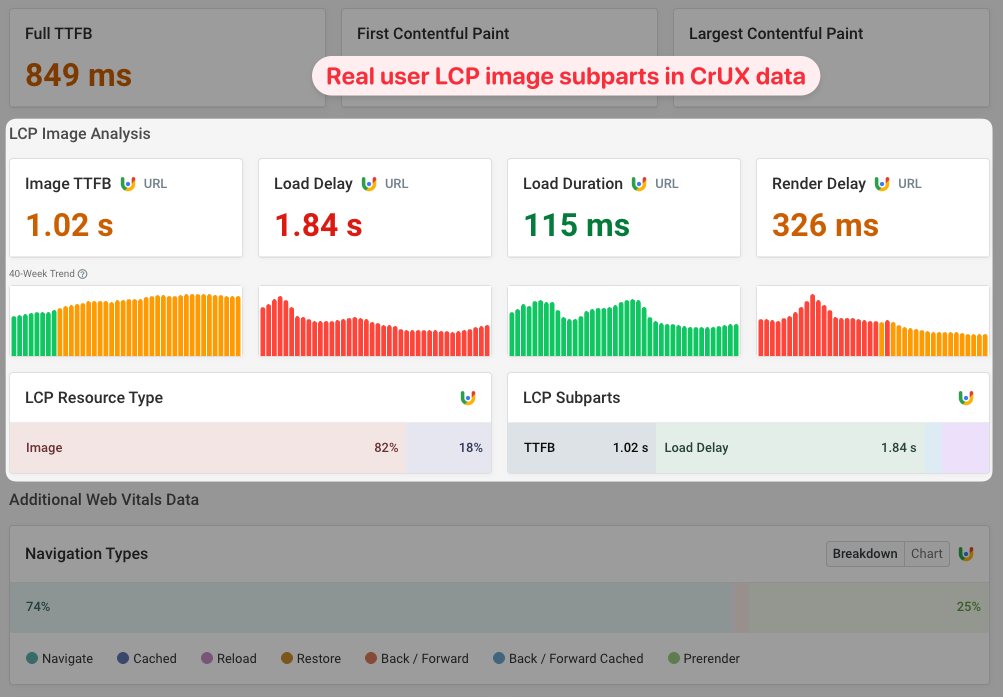The image size is (1003, 697).
Task: Click the Chrome icon in LCP Subparts header
Action: coord(966,397)
